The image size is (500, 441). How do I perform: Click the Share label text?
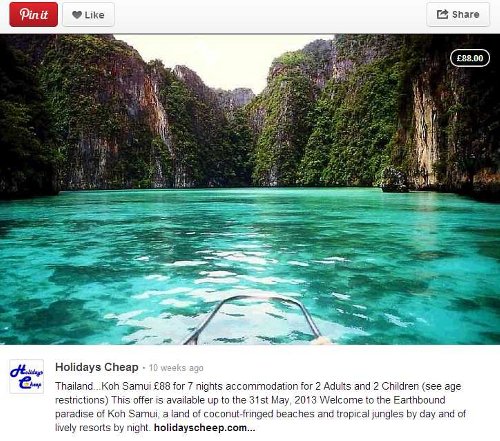(x=466, y=14)
